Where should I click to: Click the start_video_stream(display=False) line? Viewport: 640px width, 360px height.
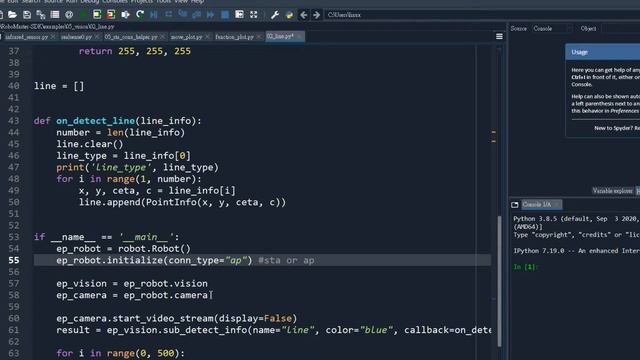click(x=177, y=318)
